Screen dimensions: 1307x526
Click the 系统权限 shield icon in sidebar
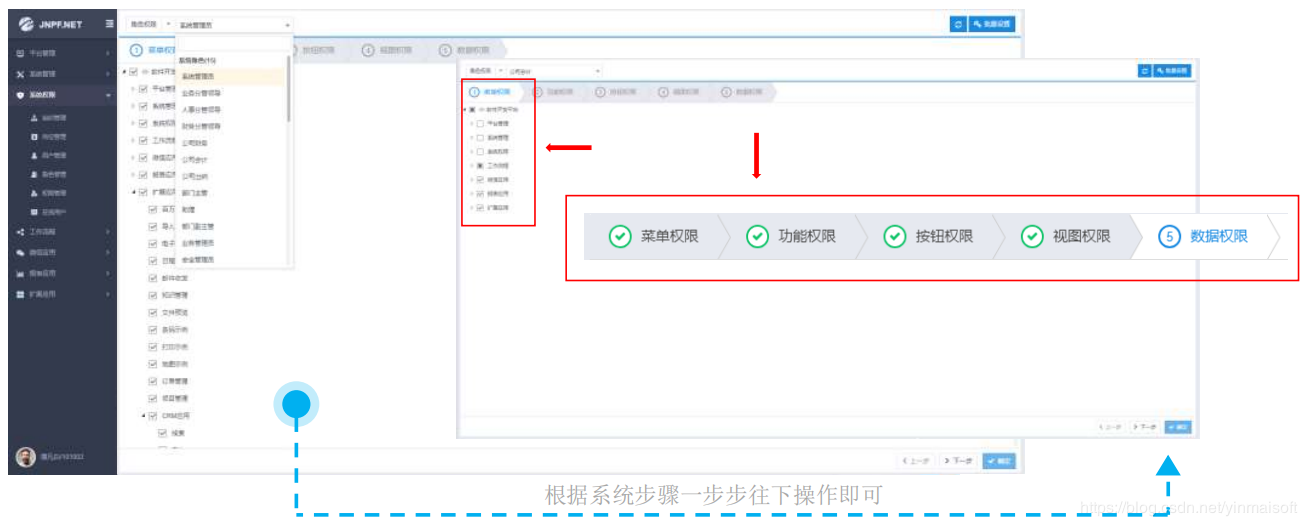[20, 95]
